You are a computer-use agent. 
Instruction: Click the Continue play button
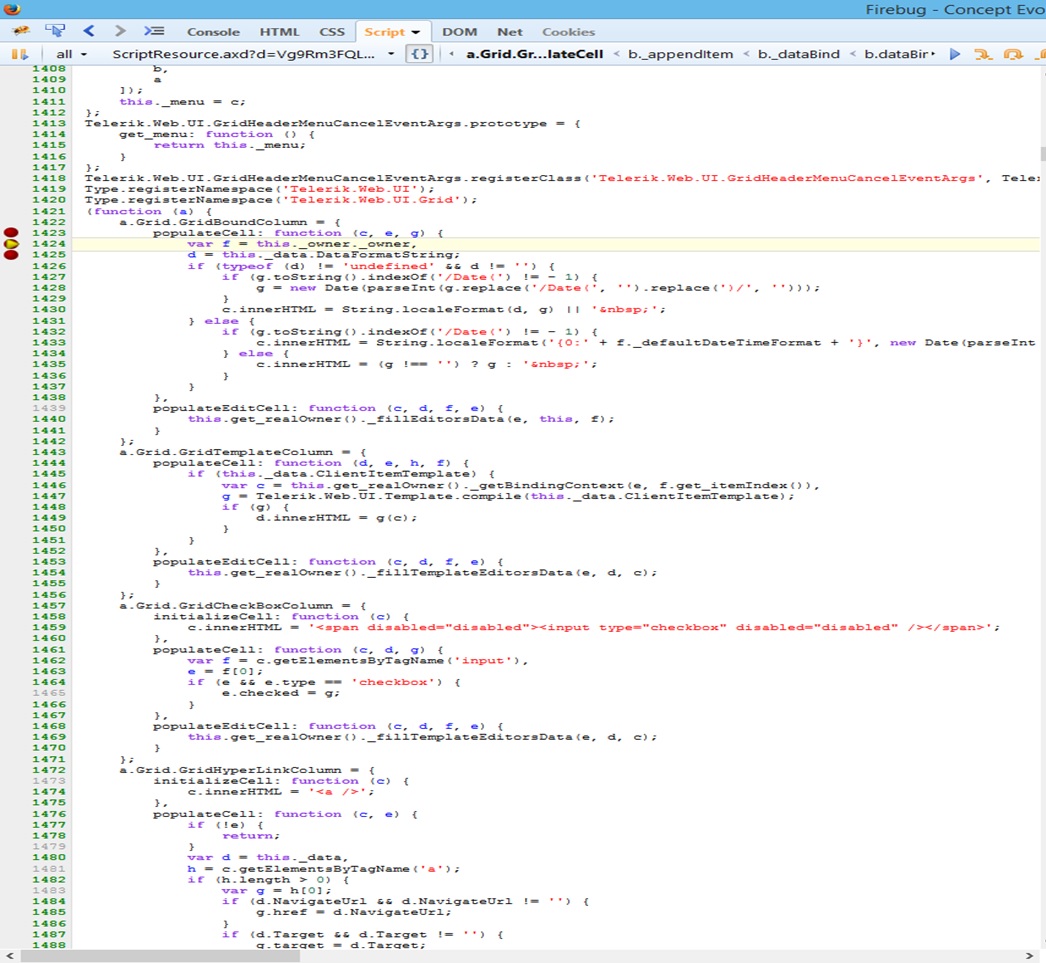[955, 54]
